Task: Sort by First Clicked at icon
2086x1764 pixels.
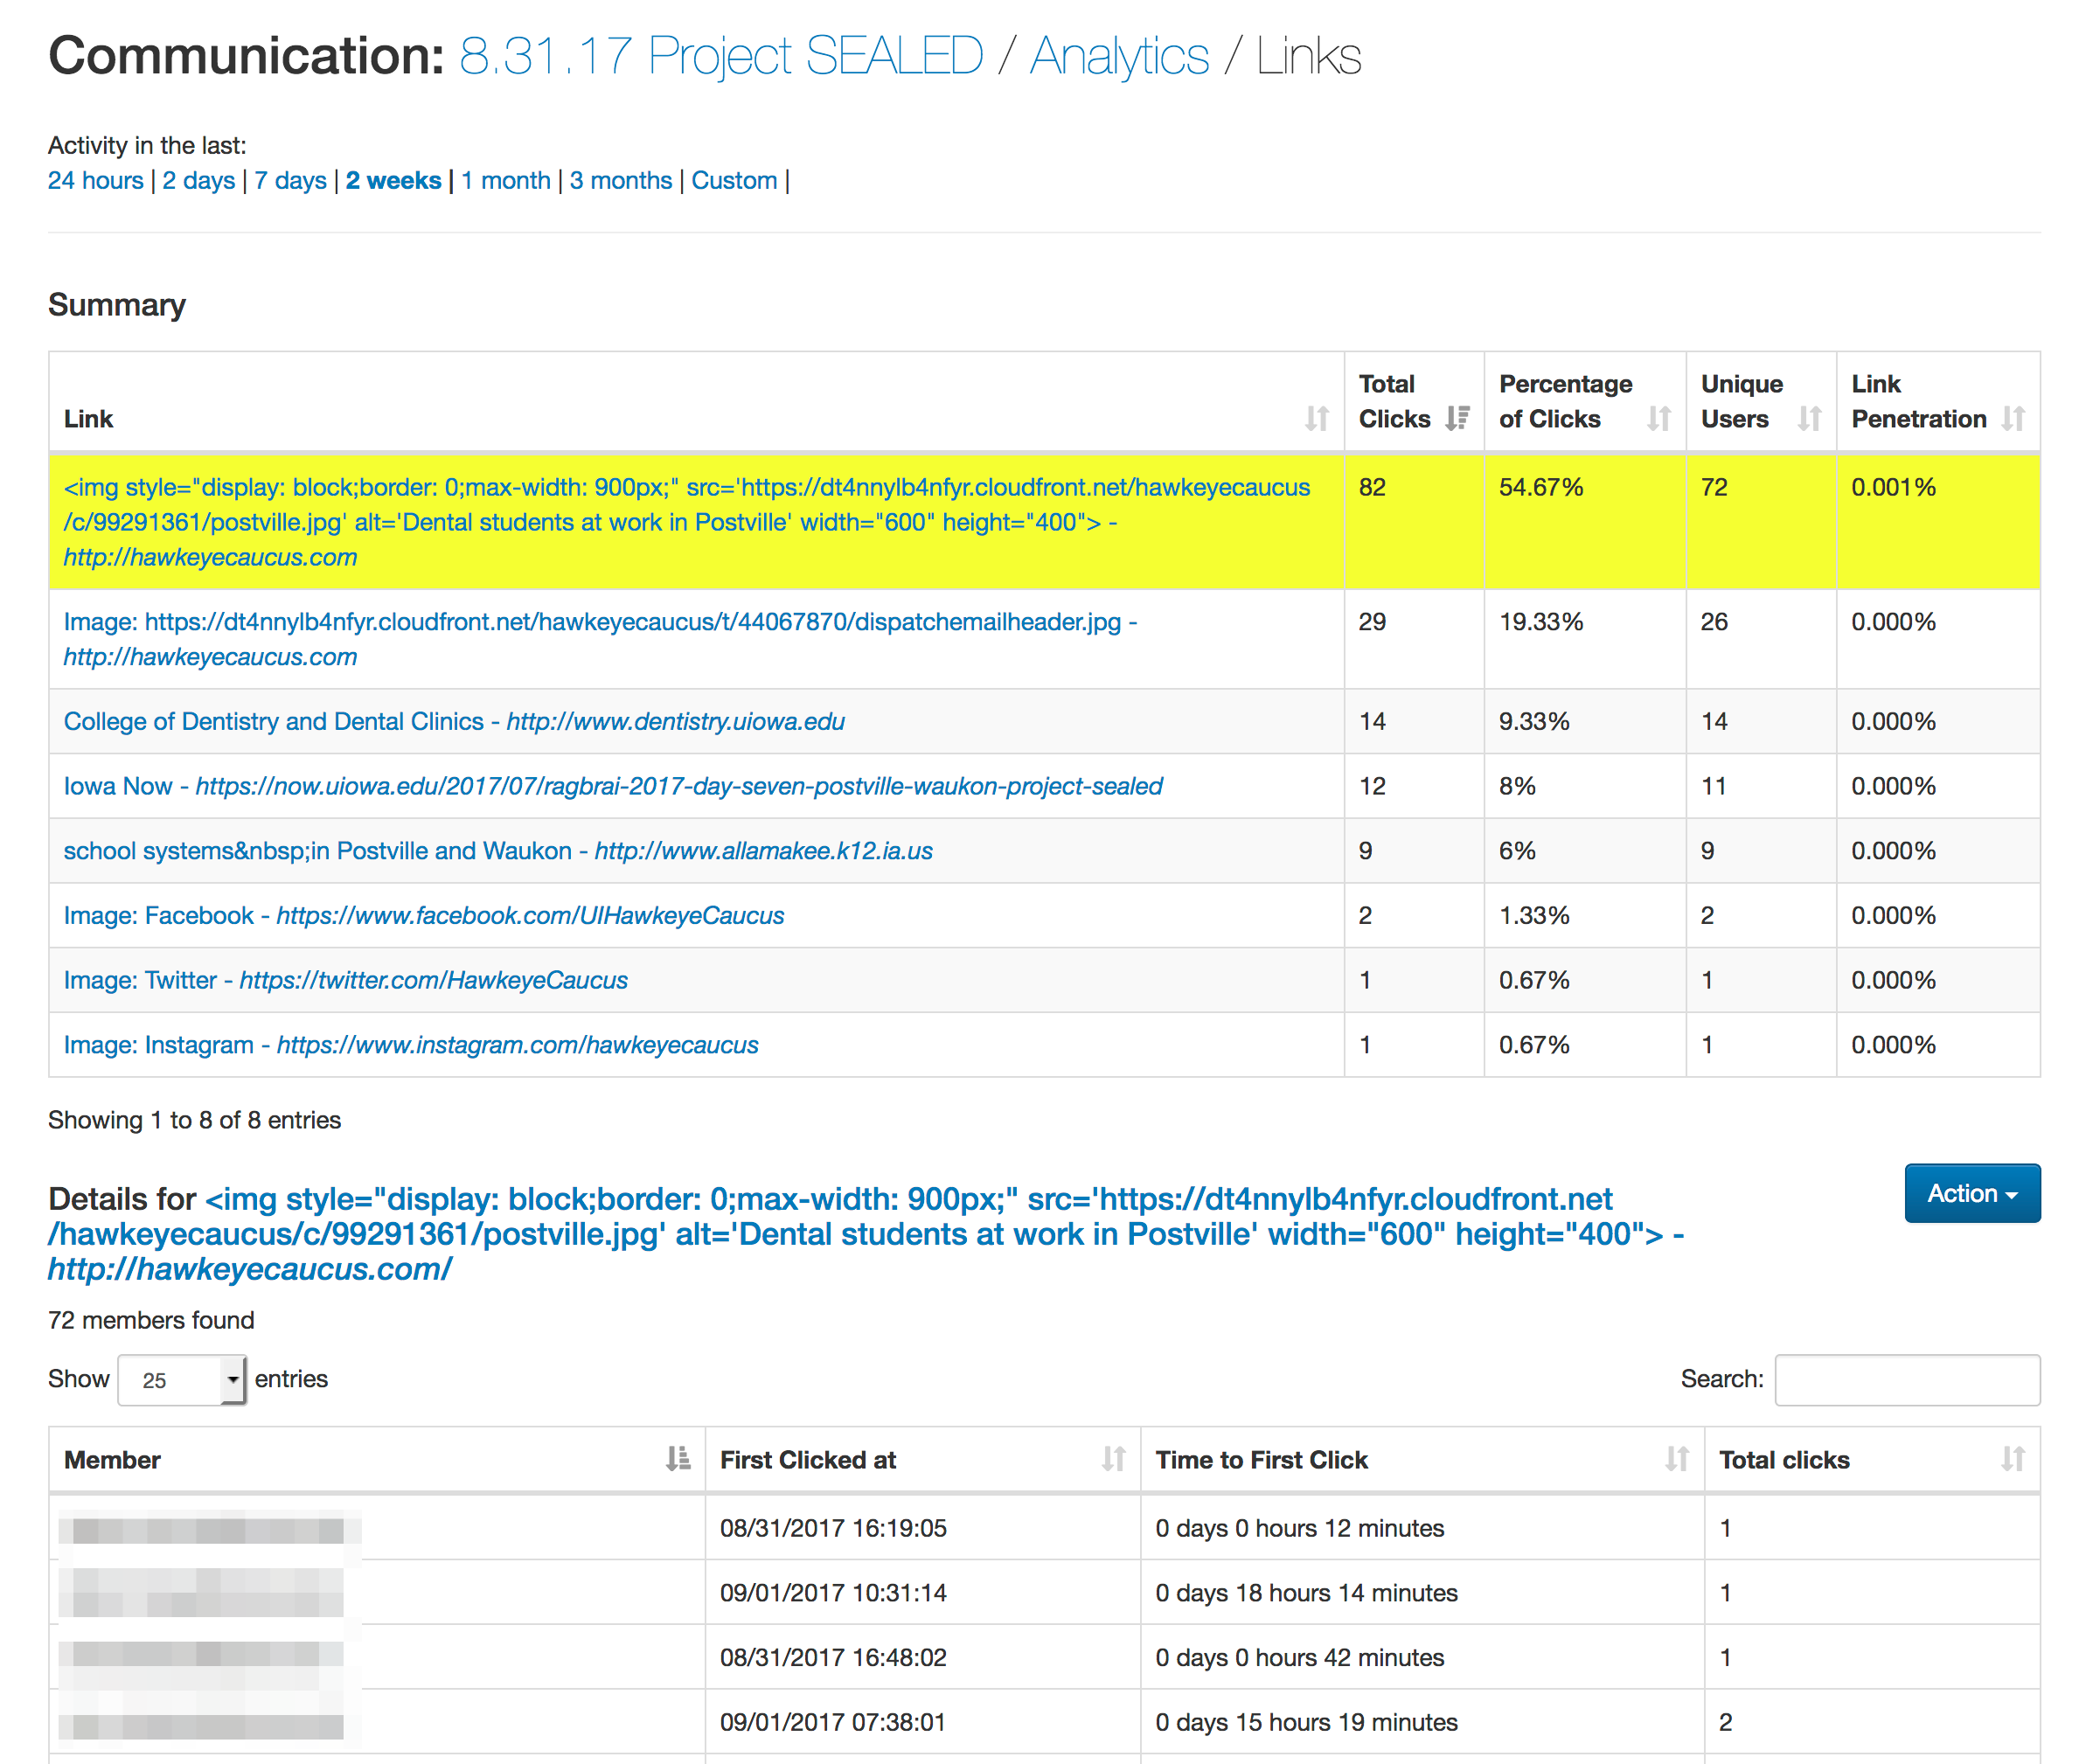Action: click(x=1113, y=1459)
